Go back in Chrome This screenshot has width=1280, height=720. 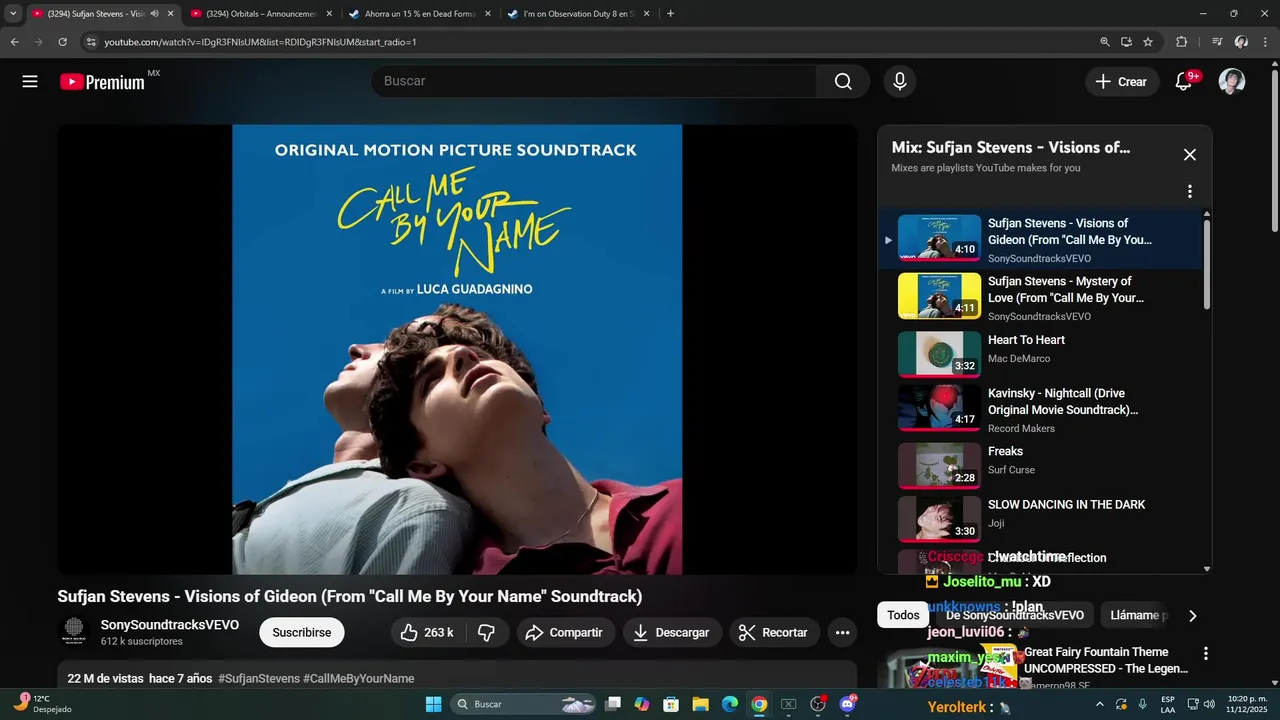pyautogui.click(x=14, y=42)
